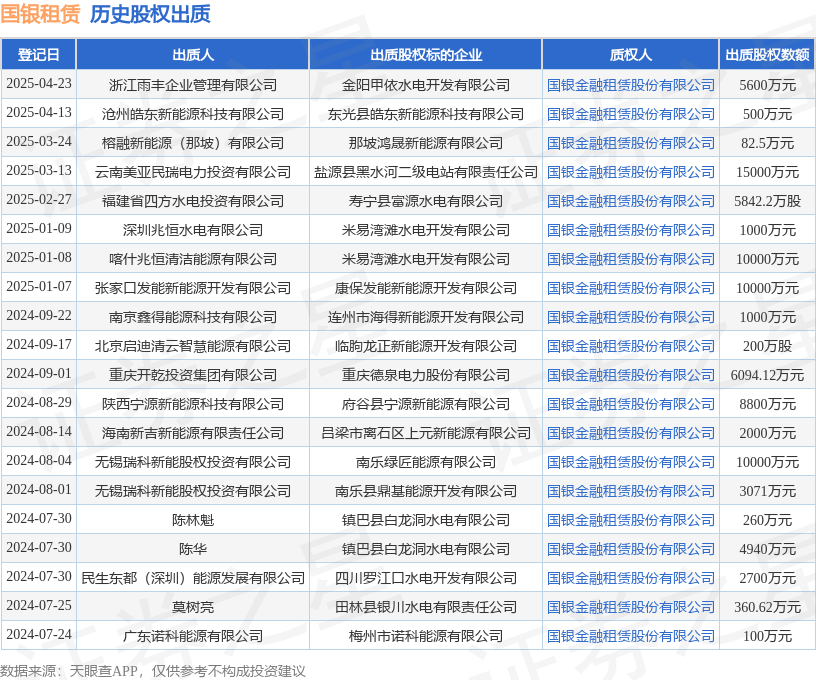Click target company 梅州市诺科能源有限公司

(x=426, y=636)
